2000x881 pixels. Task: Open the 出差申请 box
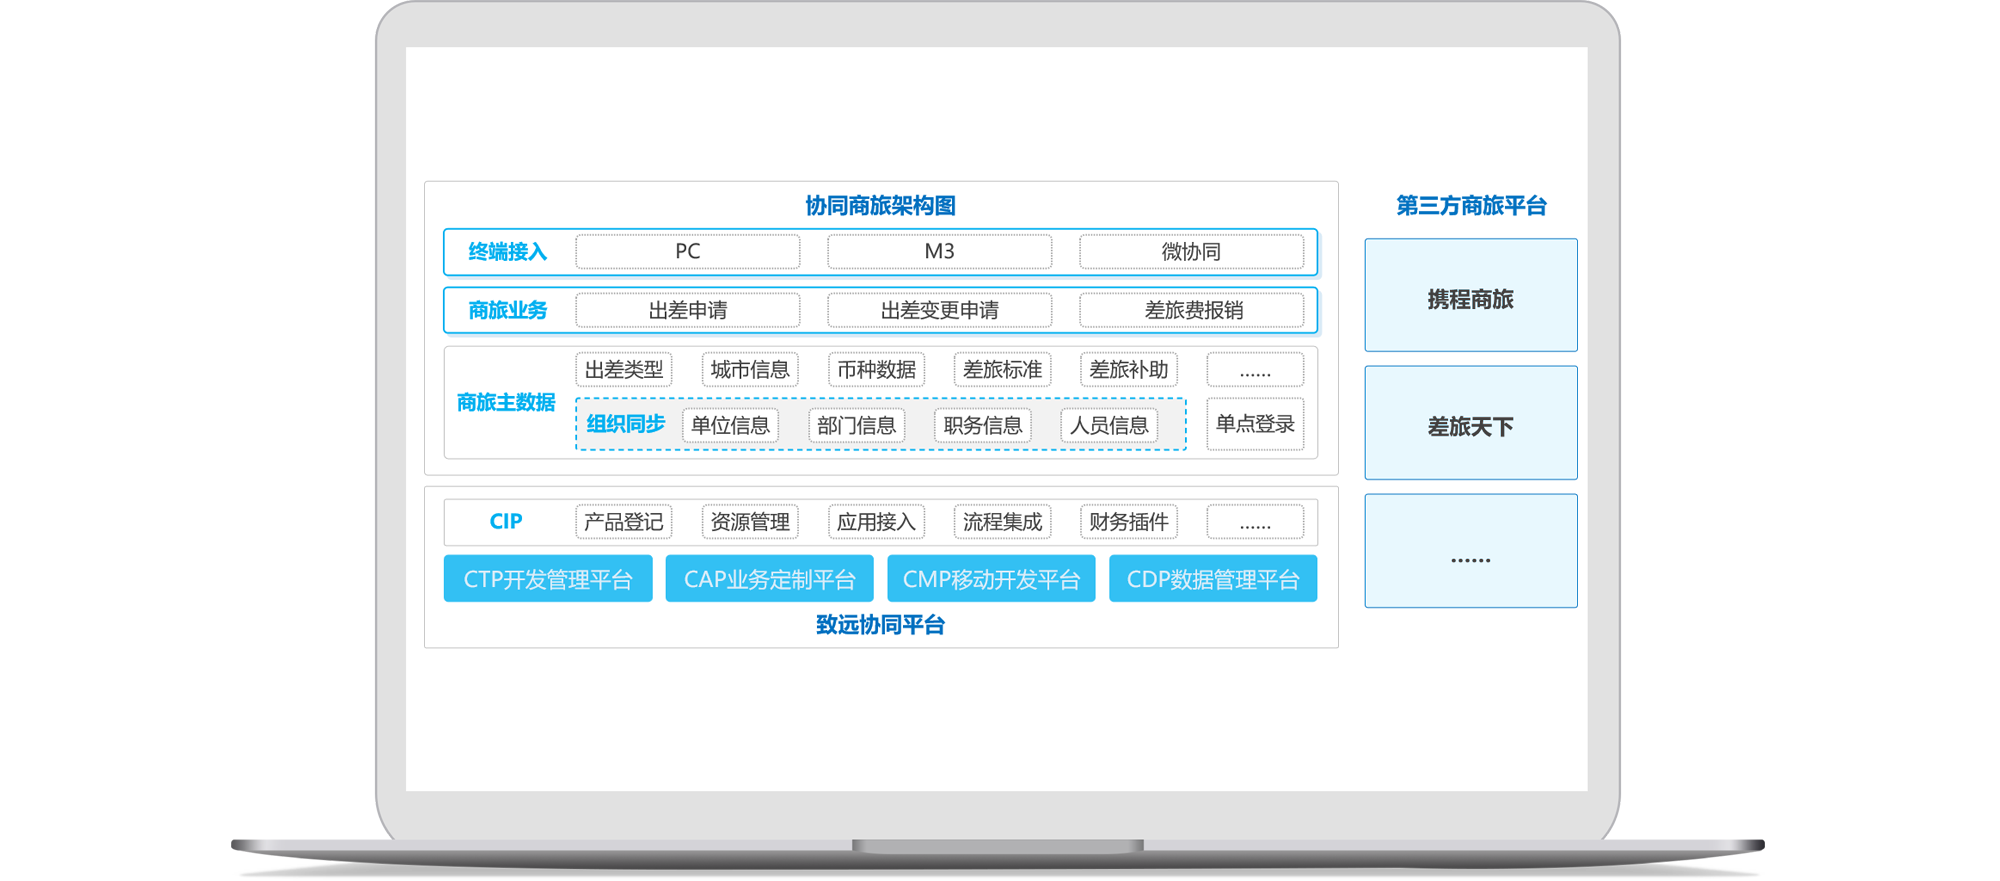(687, 310)
